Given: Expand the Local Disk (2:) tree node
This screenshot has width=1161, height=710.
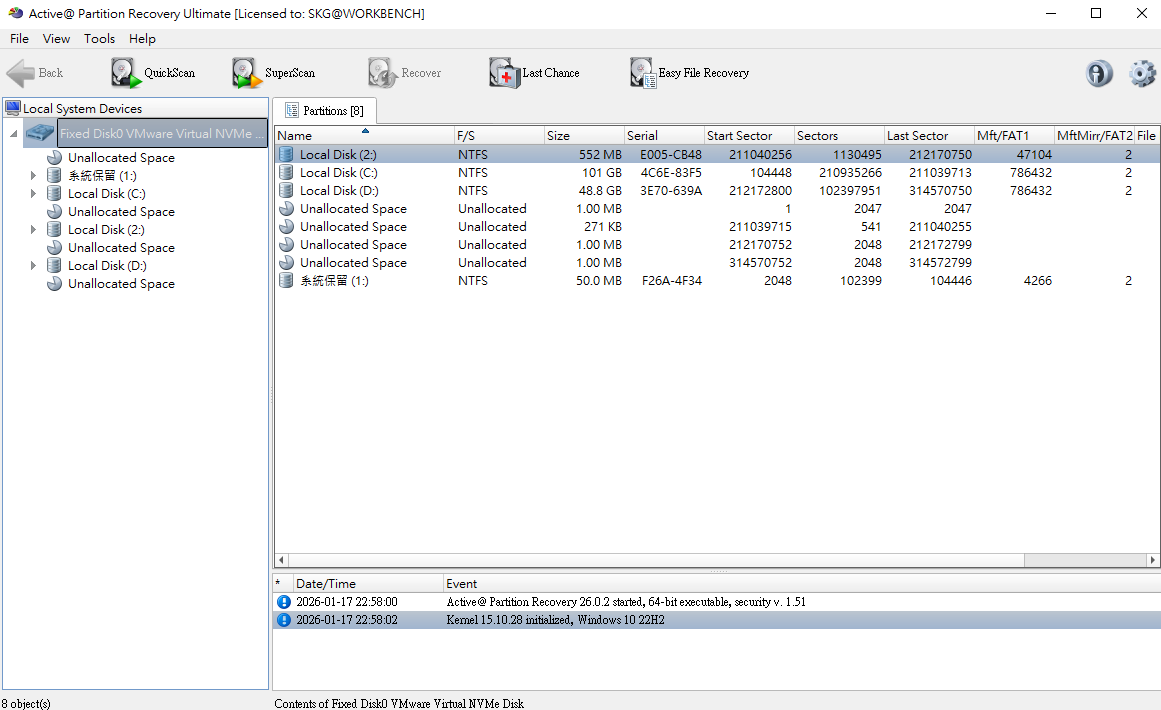Looking at the screenshot, I should pyautogui.click(x=33, y=230).
